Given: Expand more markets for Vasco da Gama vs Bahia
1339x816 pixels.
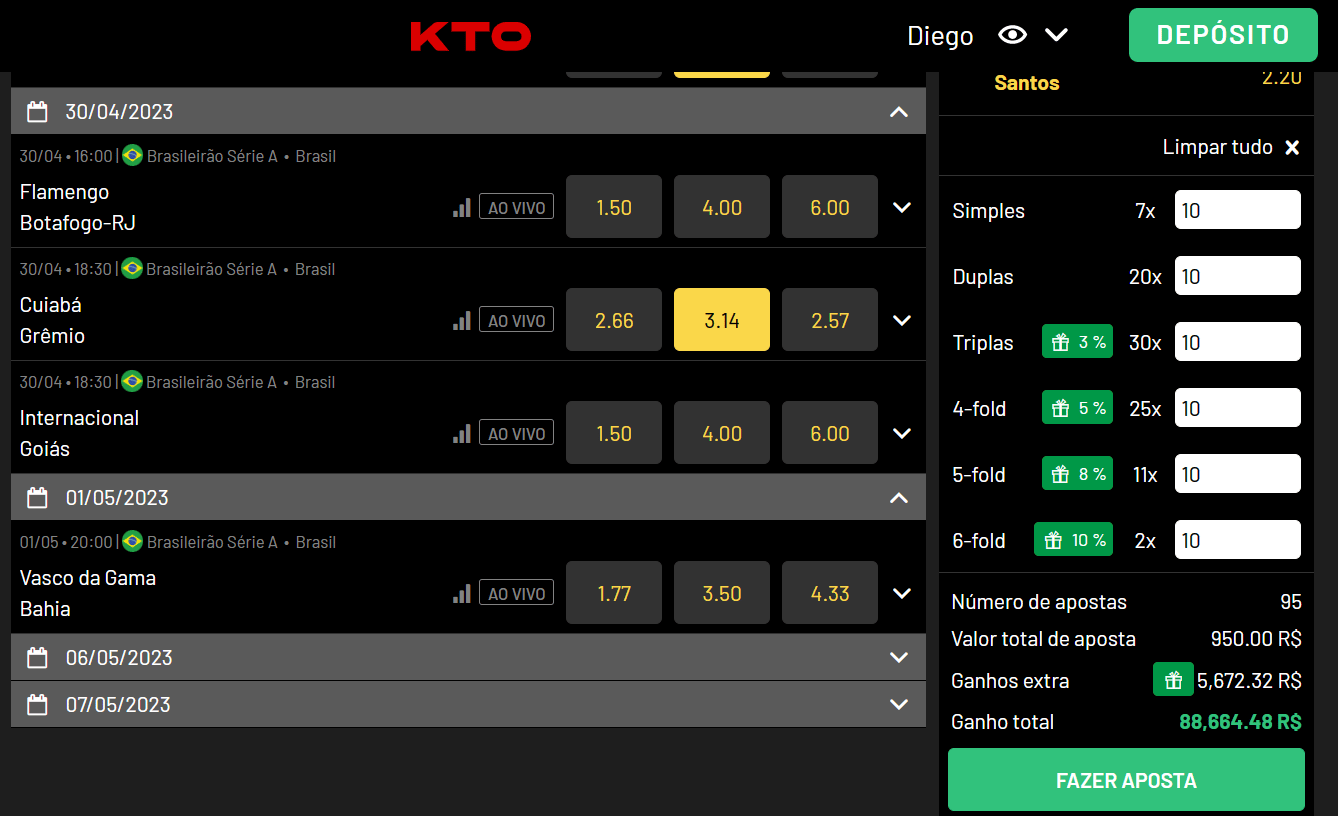Looking at the screenshot, I should coord(902,593).
